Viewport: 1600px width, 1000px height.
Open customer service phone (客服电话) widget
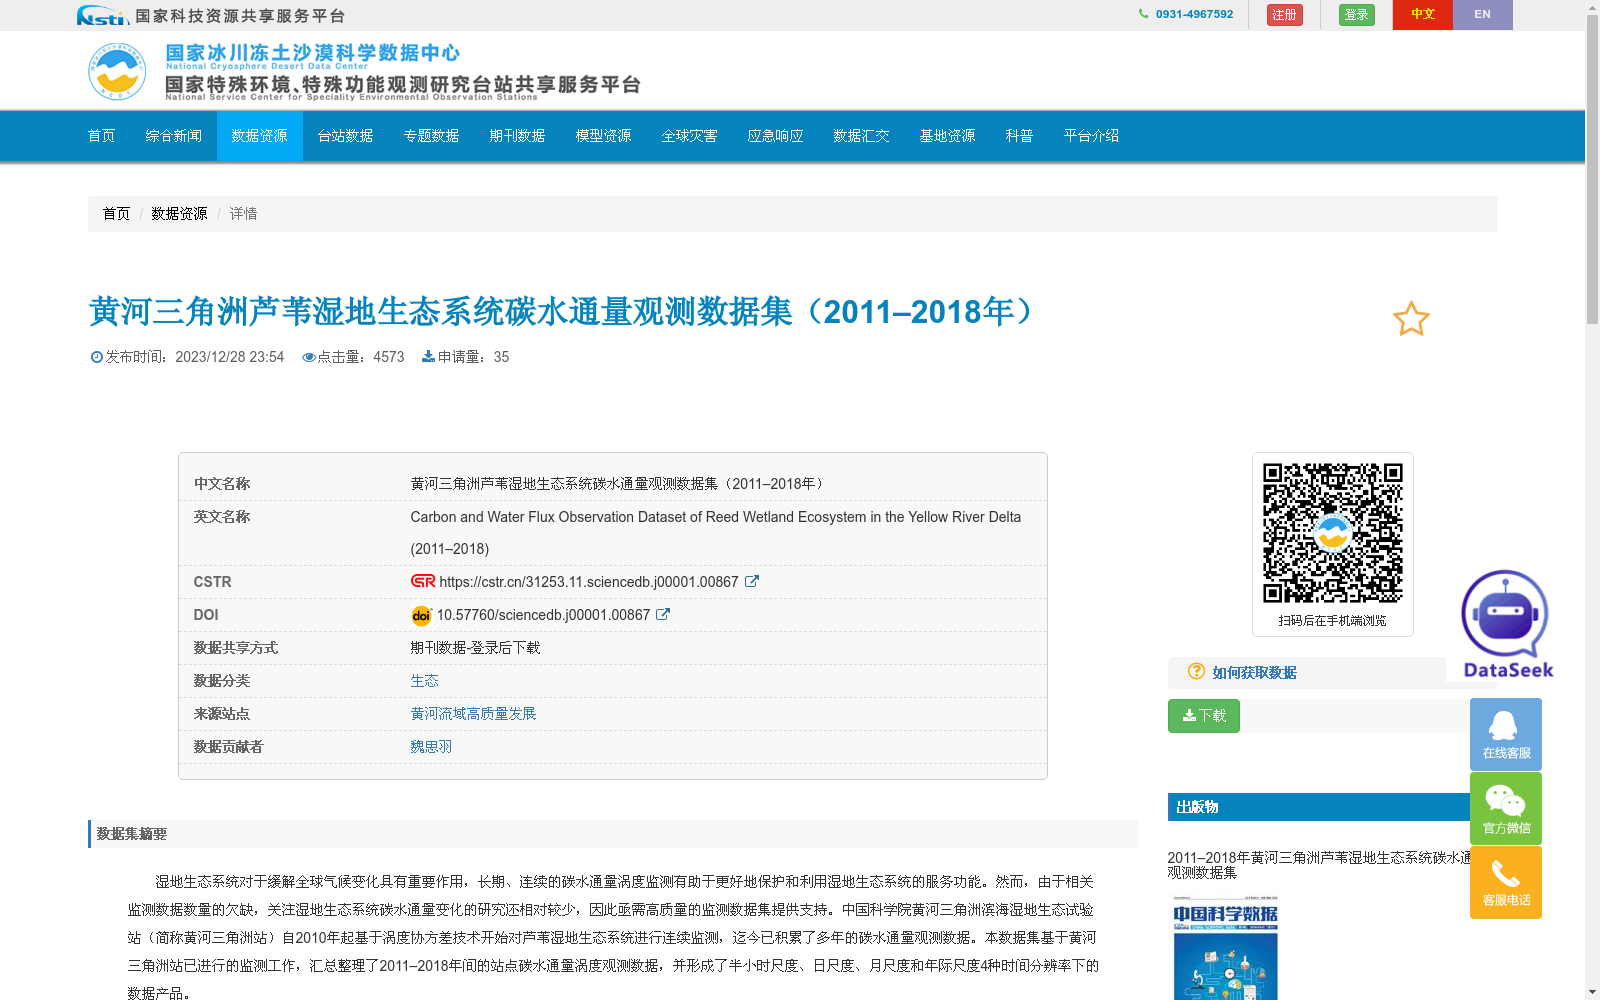click(x=1506, y=882)
